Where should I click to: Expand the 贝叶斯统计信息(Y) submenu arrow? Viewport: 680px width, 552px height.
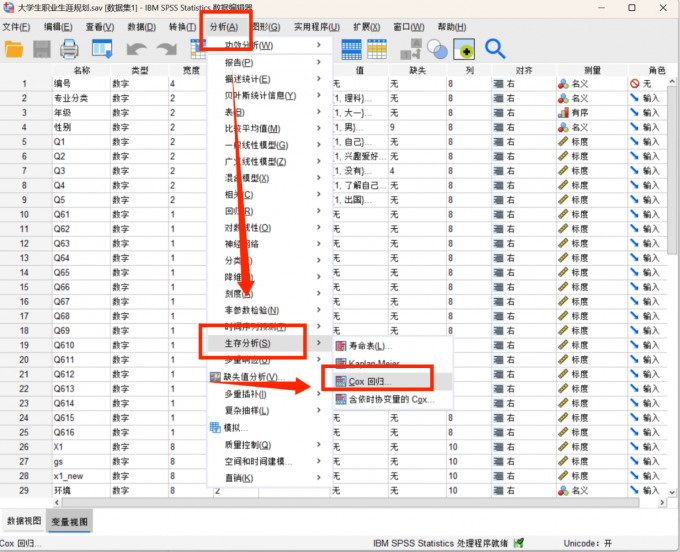pyautogui.click(x=318, y=95)
